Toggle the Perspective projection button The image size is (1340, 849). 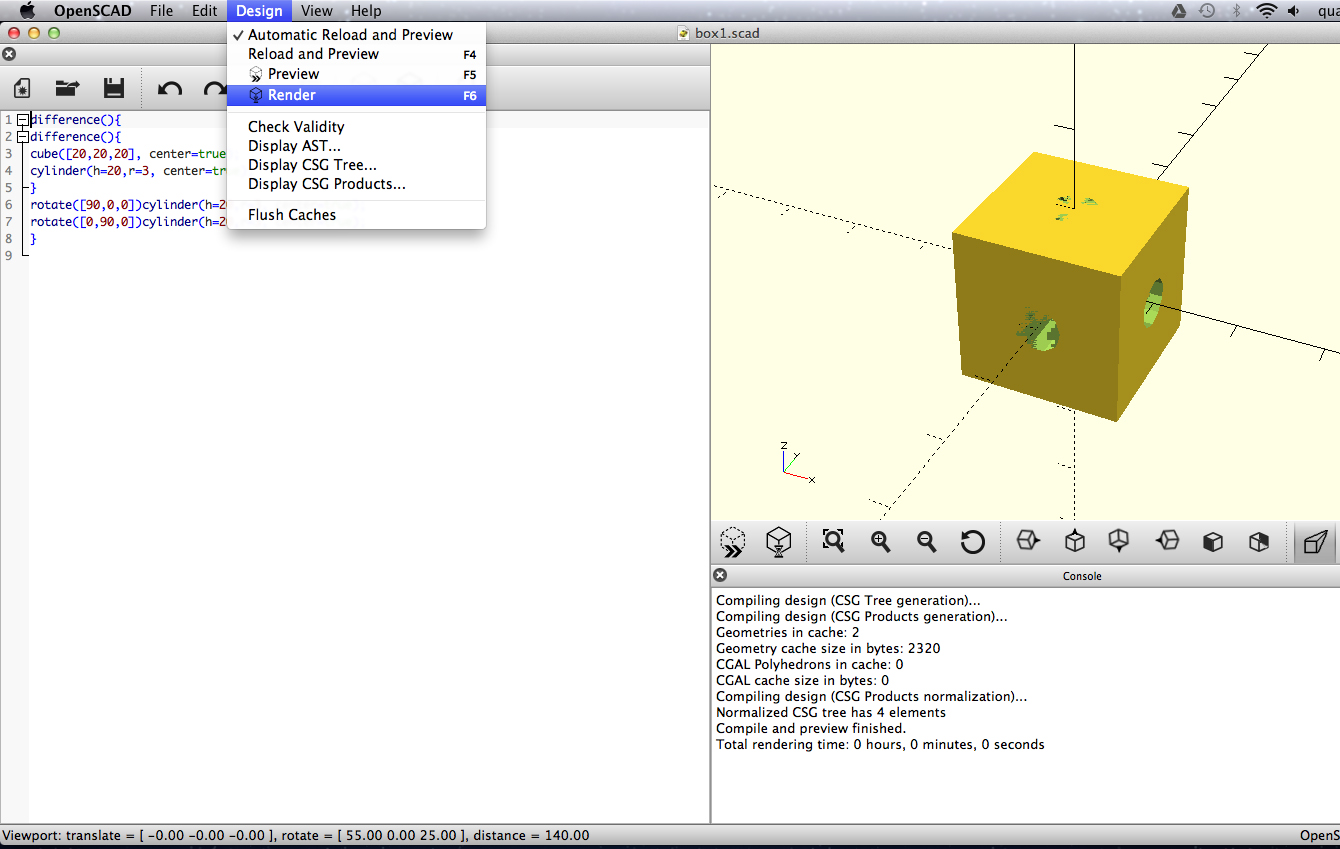[x=1315, y=542]
